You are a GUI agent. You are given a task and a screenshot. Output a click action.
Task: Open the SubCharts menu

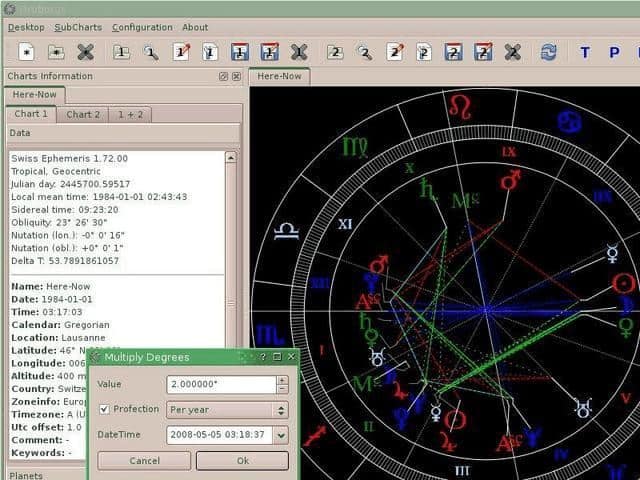click(78, 27)
